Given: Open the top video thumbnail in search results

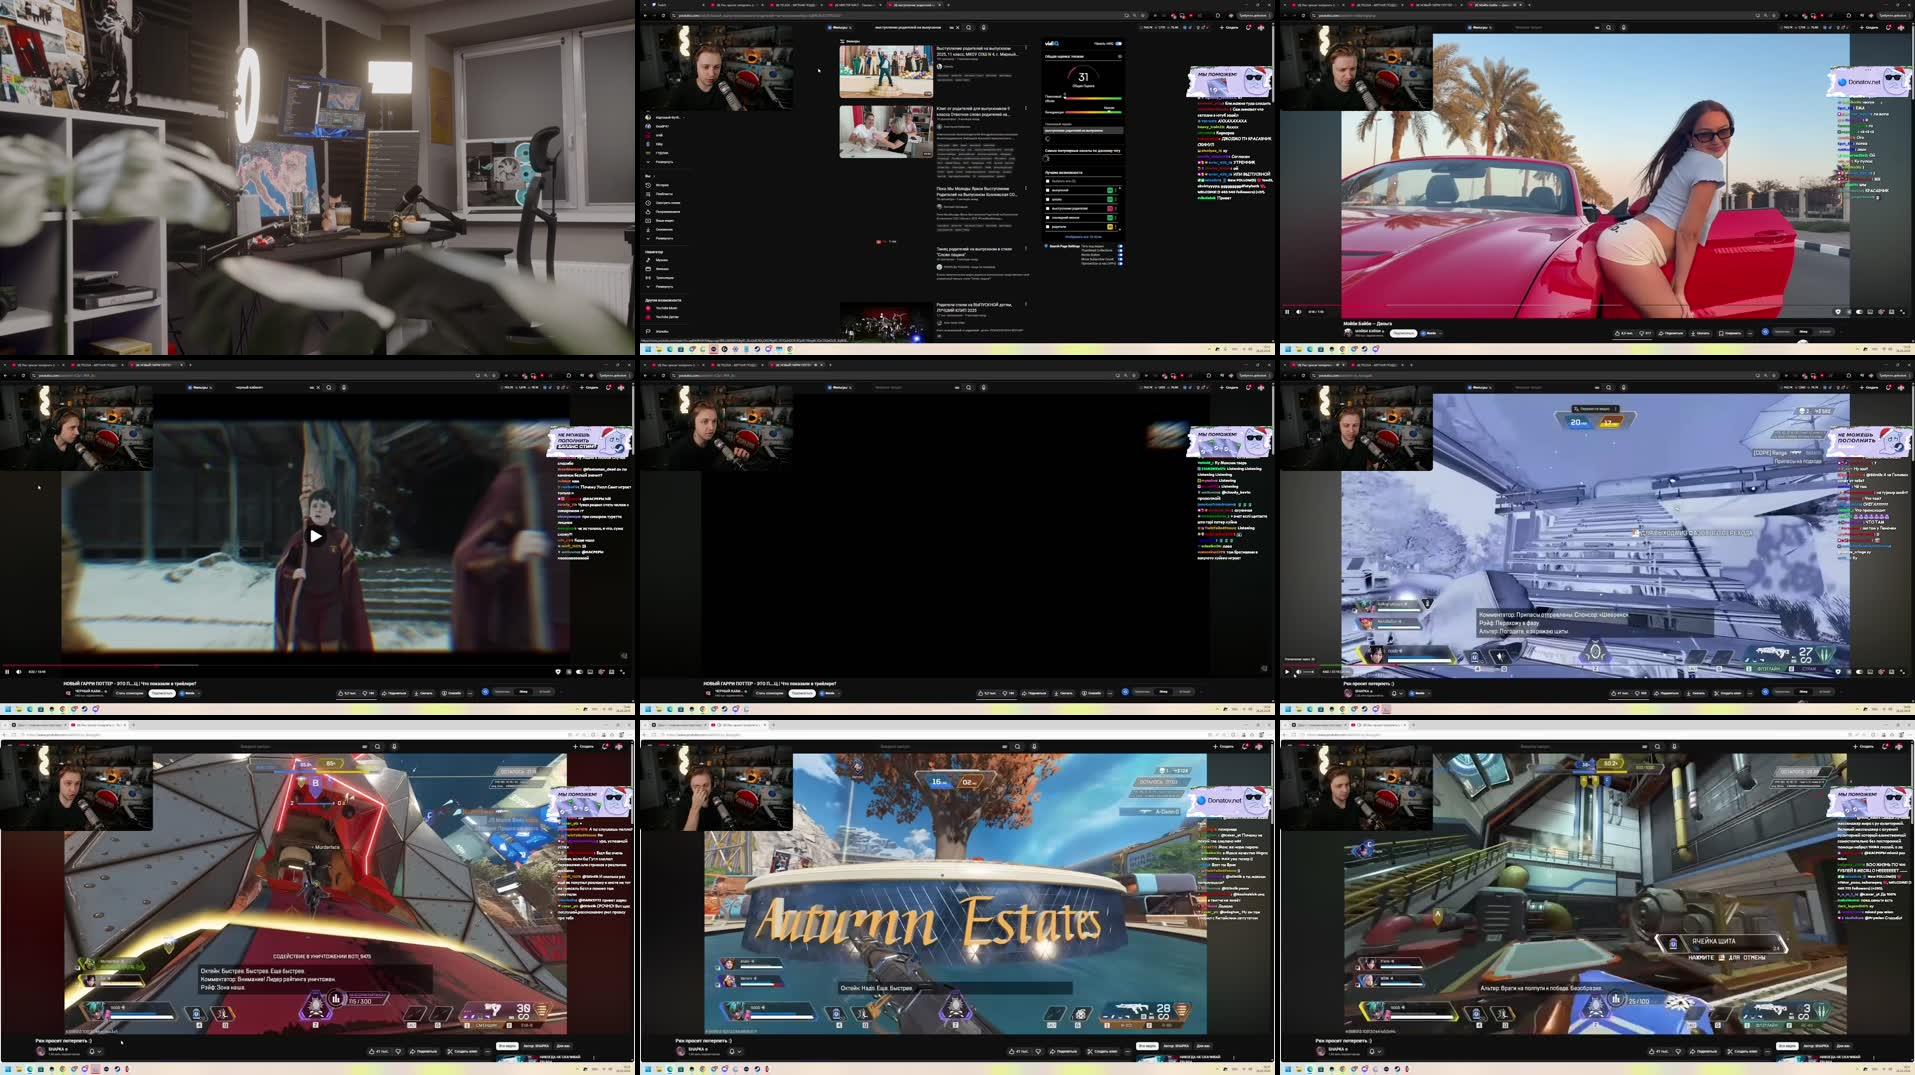Looking at the screenshot, I should [886, 72].
